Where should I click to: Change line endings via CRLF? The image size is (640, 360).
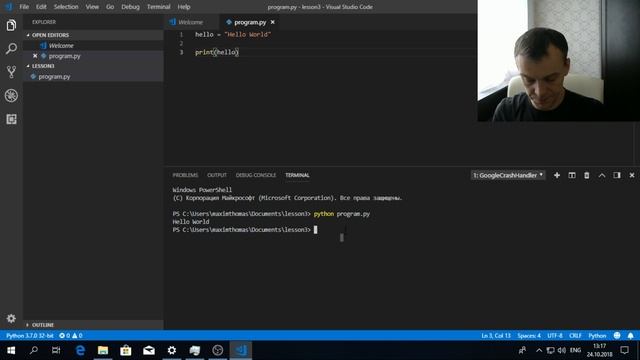coord(575,336)
